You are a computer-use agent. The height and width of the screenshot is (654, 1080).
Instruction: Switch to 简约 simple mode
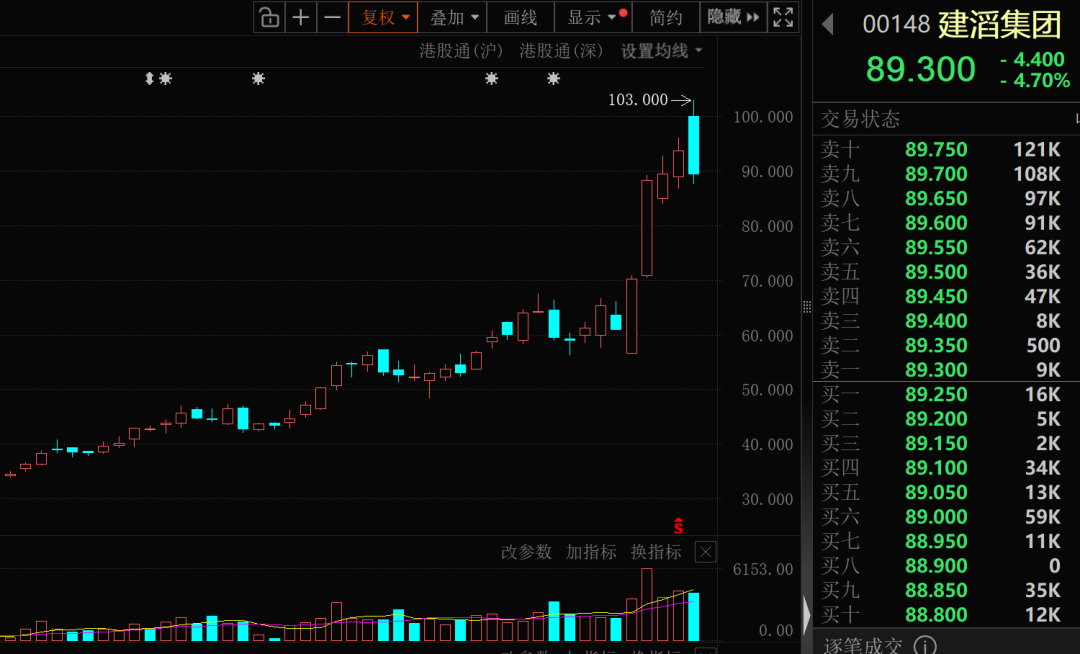pos(665,17)
